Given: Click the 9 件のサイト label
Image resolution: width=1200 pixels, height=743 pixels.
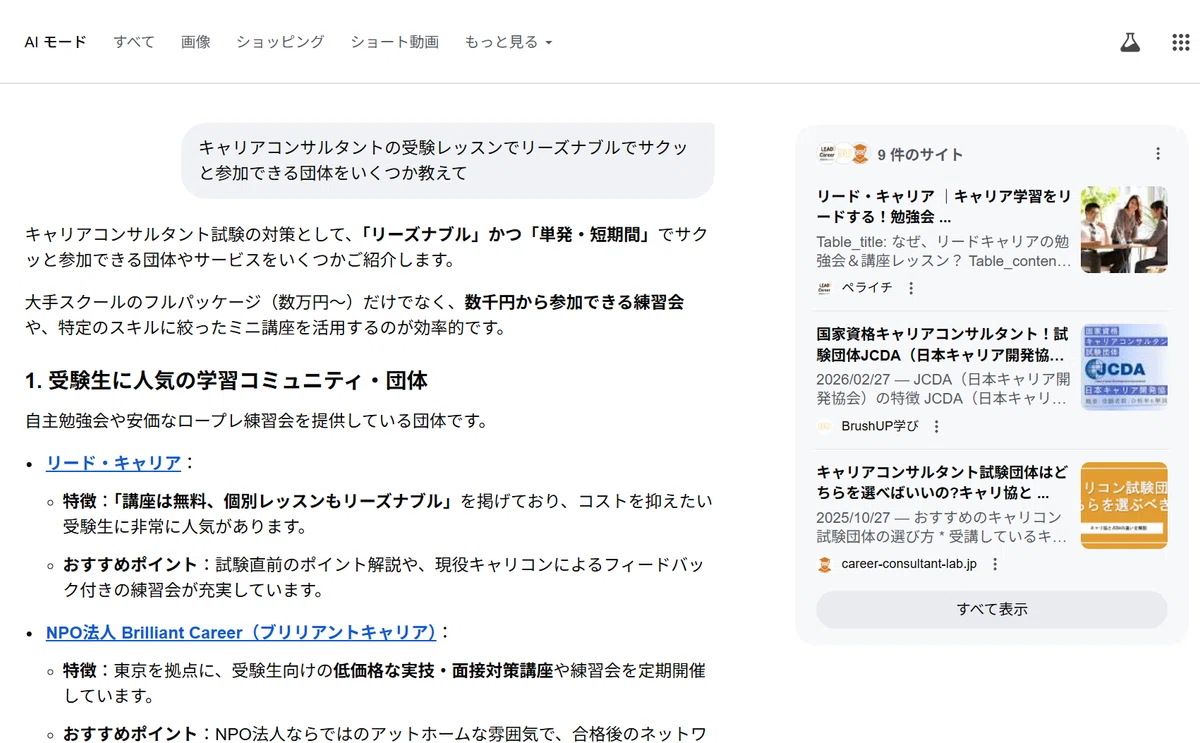Looking at the screenshot, I should click(920, 154).
